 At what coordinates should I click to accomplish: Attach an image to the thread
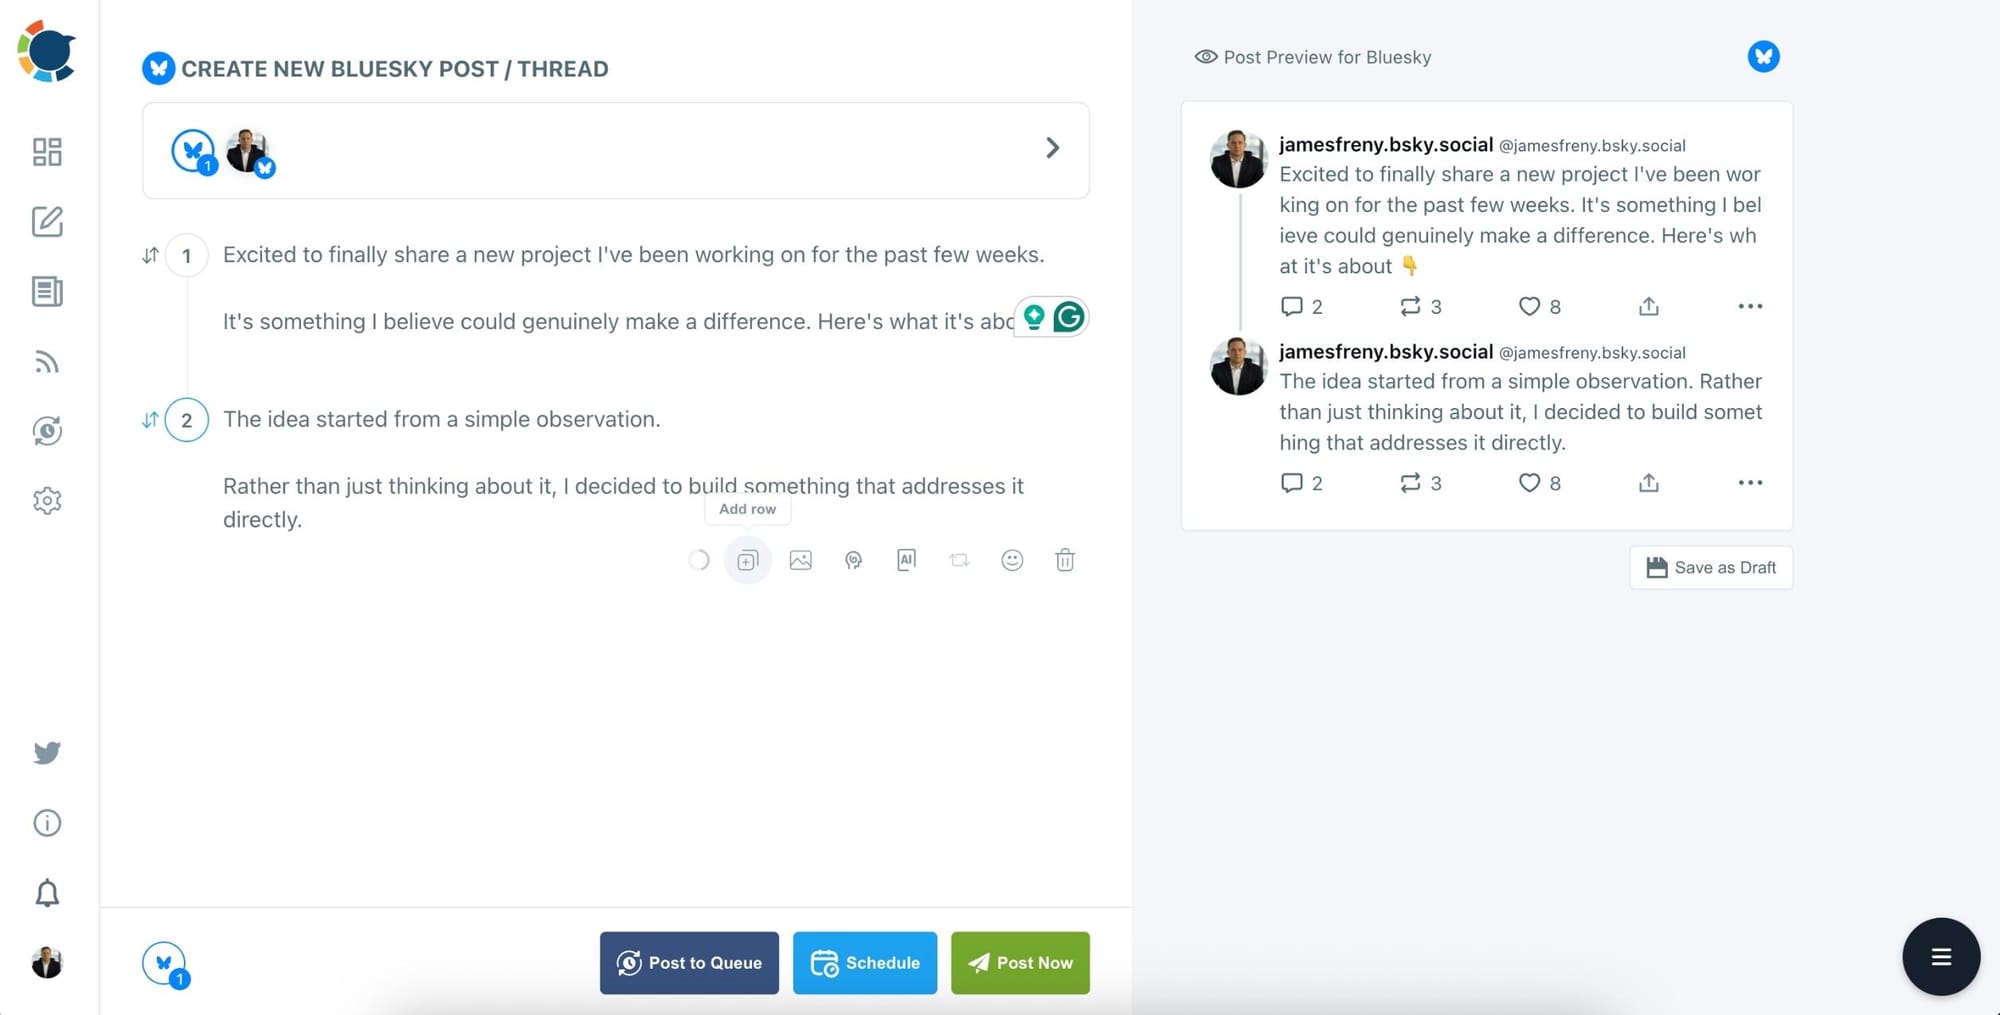click(x=800, y=560)
